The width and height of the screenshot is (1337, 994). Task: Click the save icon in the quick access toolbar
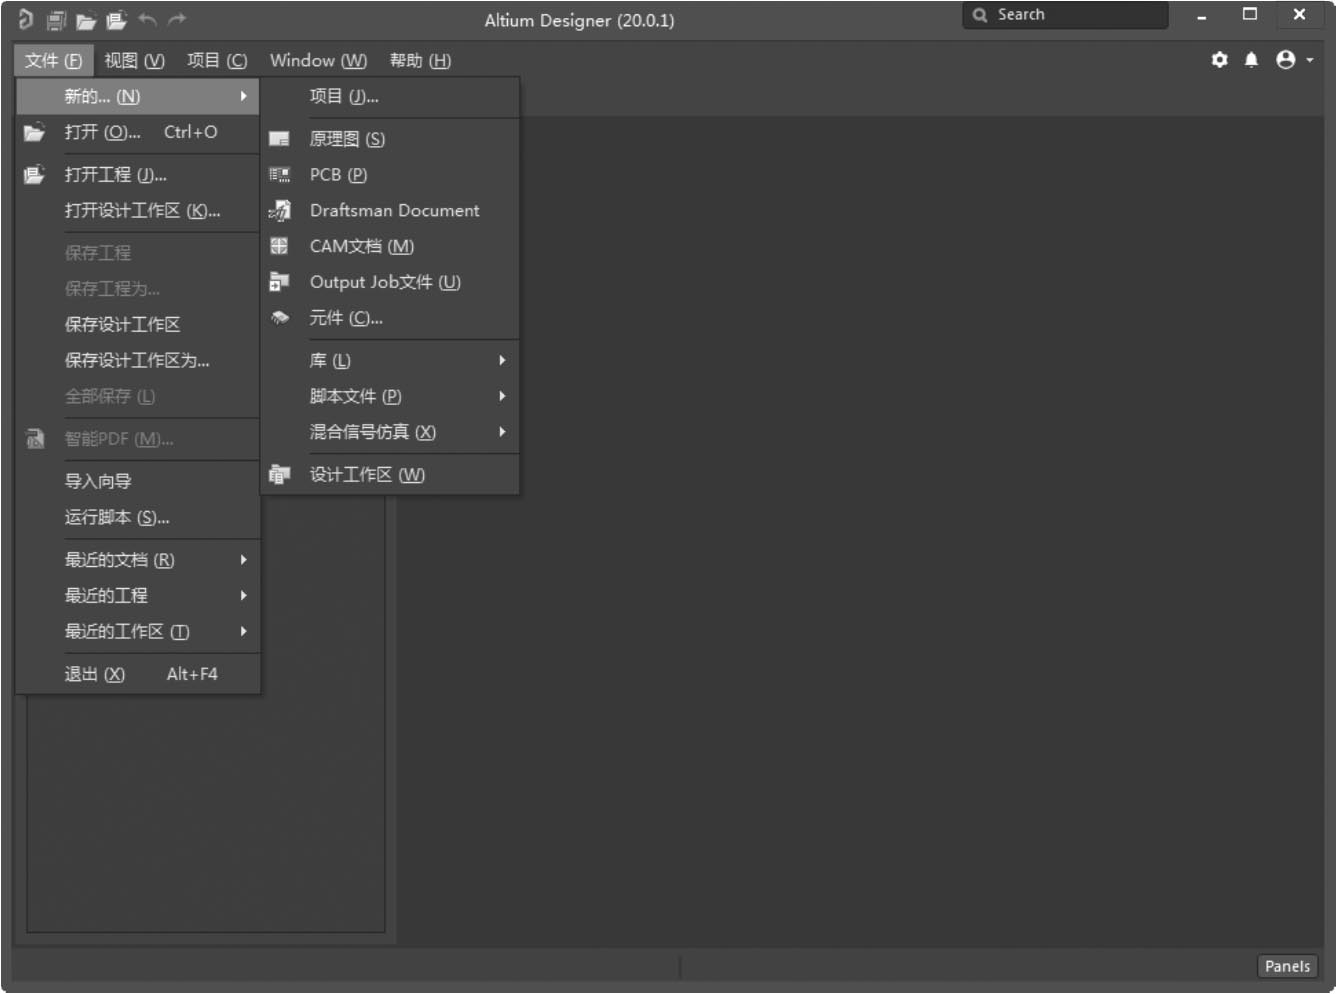[x=56, y=20]
